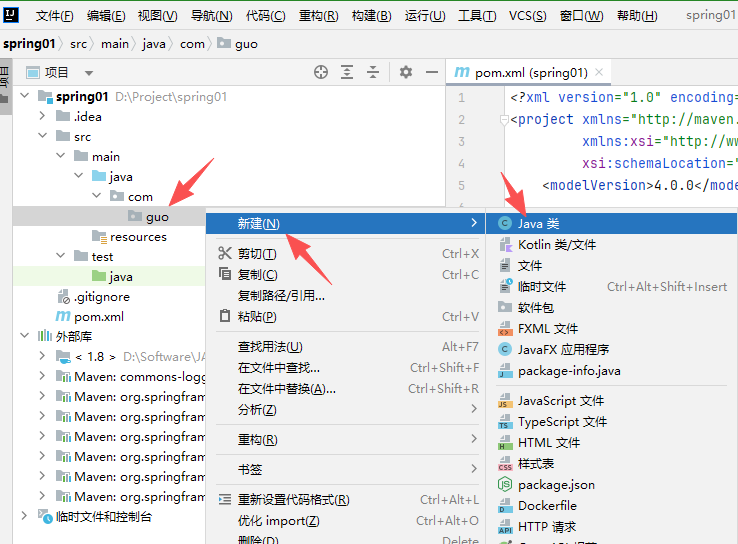Select the .gitignore file in tree
Viewport: 738px width, 544px height.
[x=101, y=297]
